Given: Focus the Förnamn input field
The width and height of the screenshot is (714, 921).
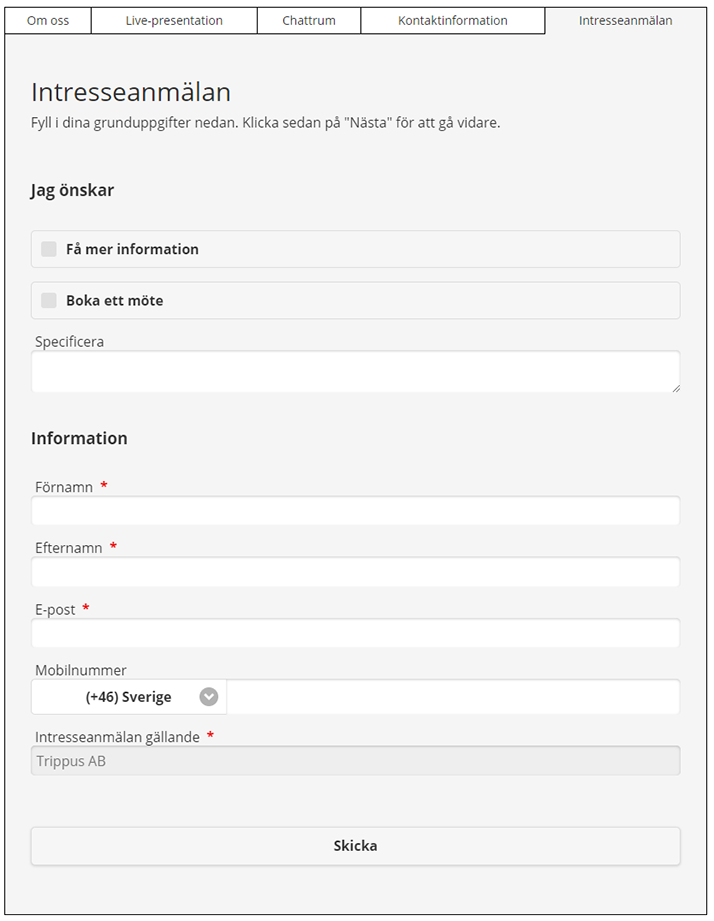Looking at the screenshot, I should click(355, 510).
